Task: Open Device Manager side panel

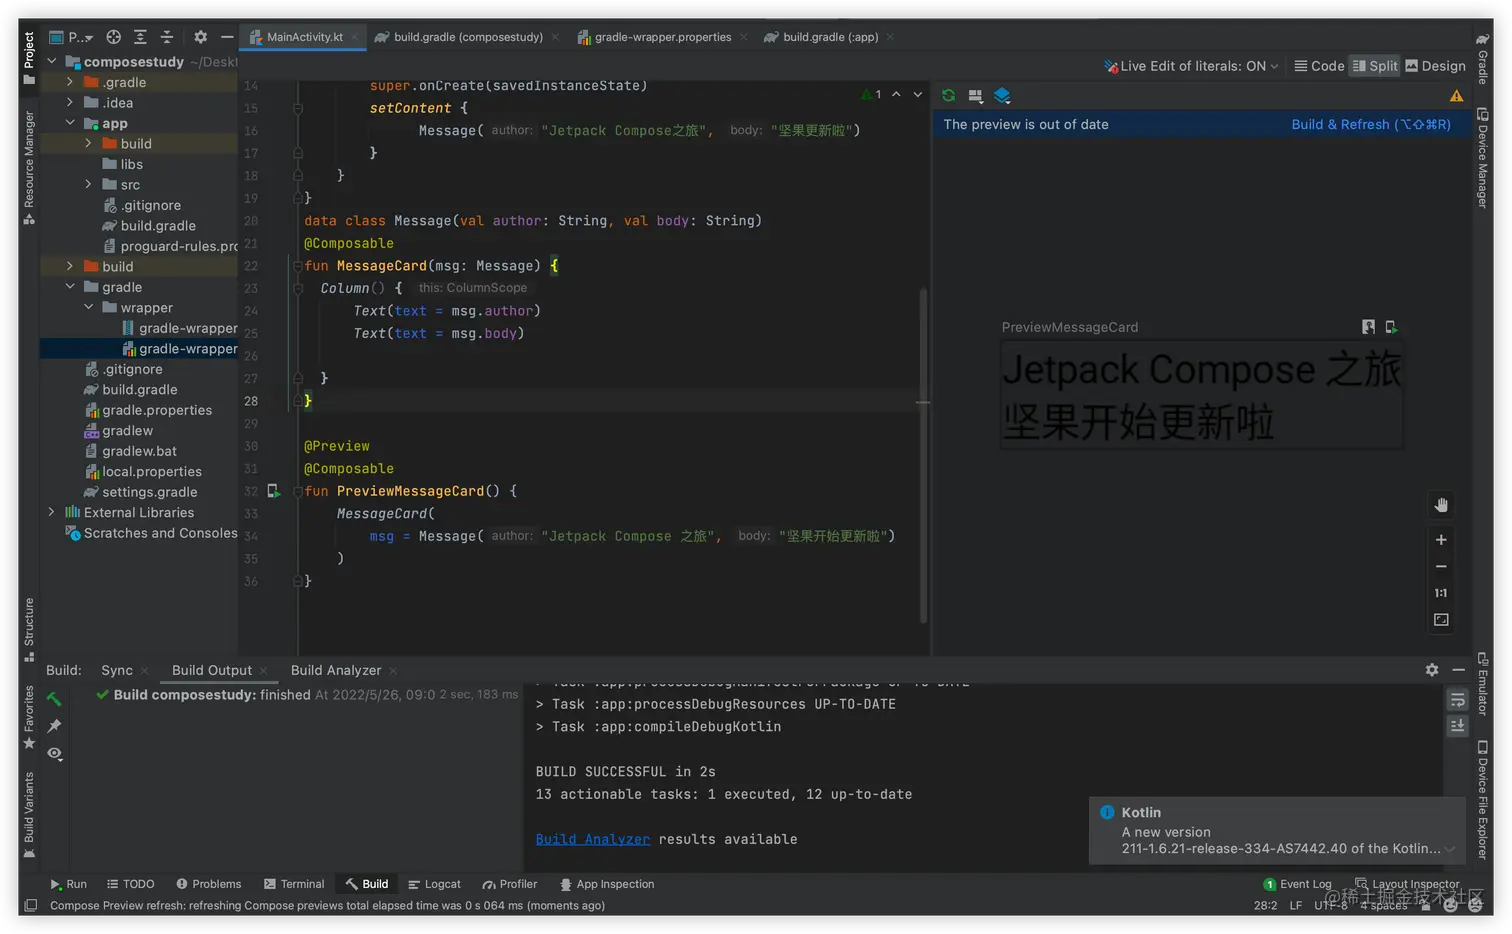Action: point(1482,157)
